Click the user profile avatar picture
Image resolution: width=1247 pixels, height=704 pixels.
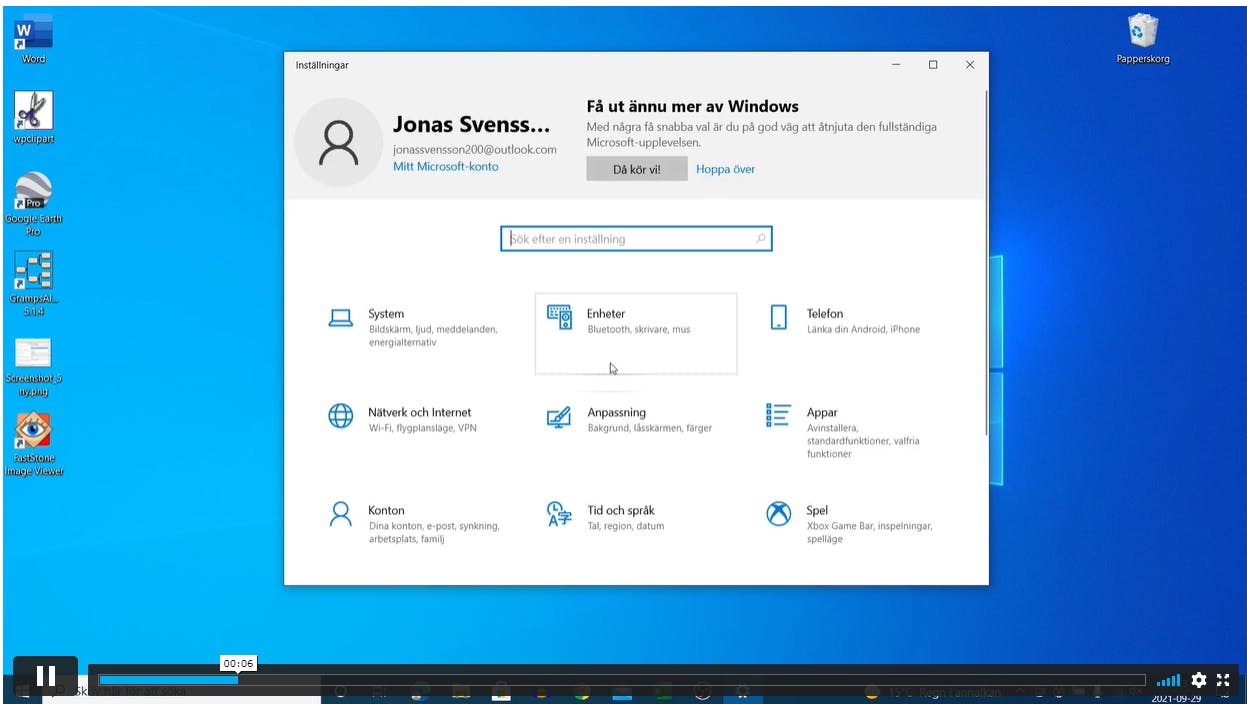point(339,143)
